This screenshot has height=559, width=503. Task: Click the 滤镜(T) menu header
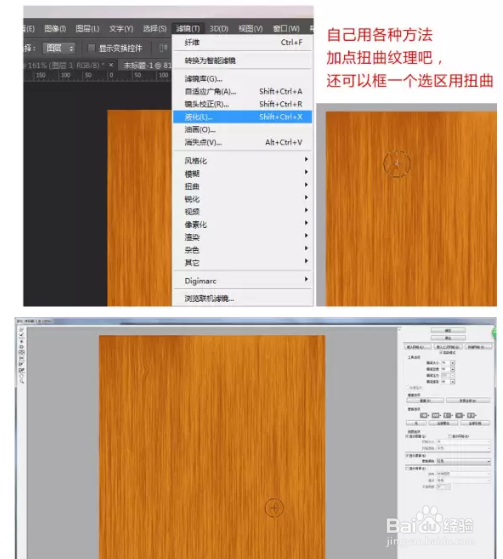[188, 29]
